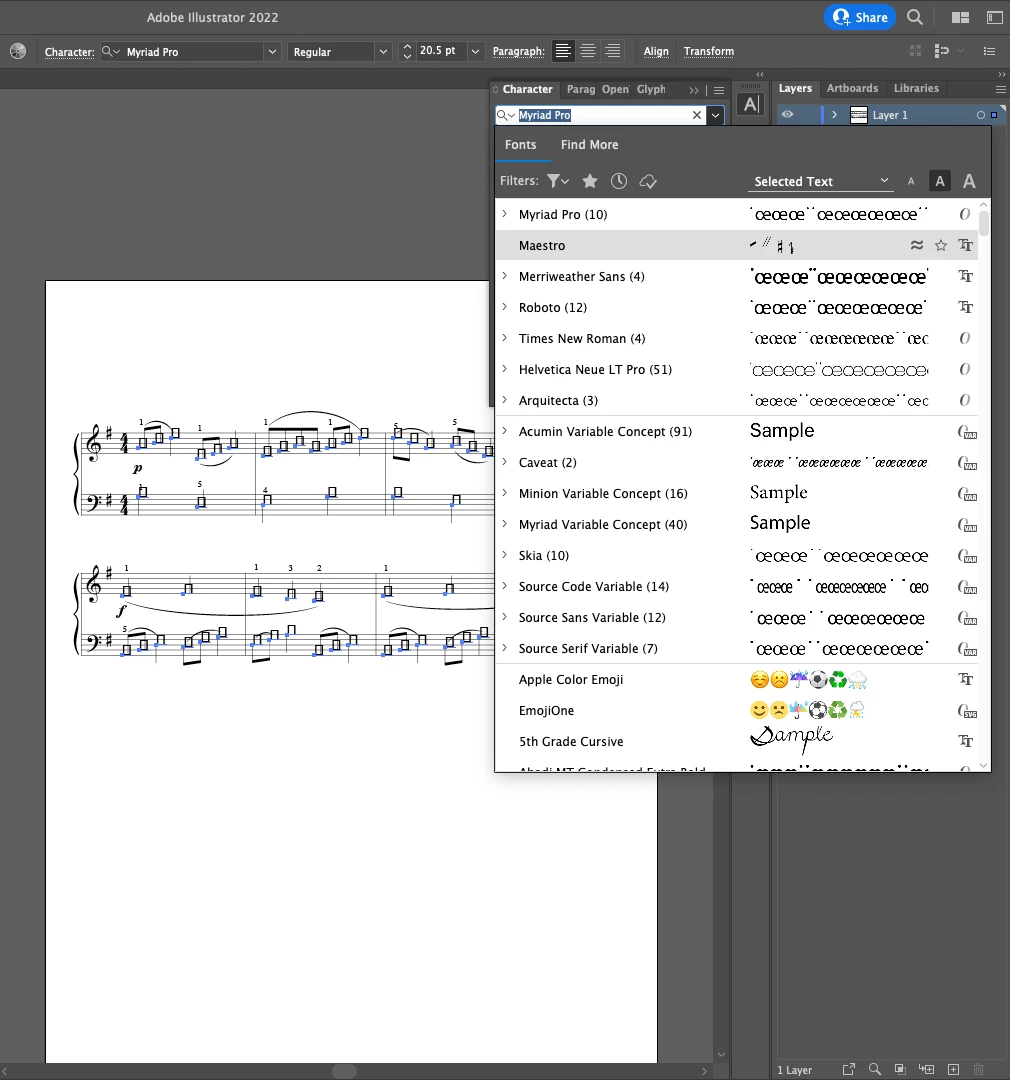Switch to the Glyphs panel tab
This screenshot has width=1010, height=1080.
[650, 90]
